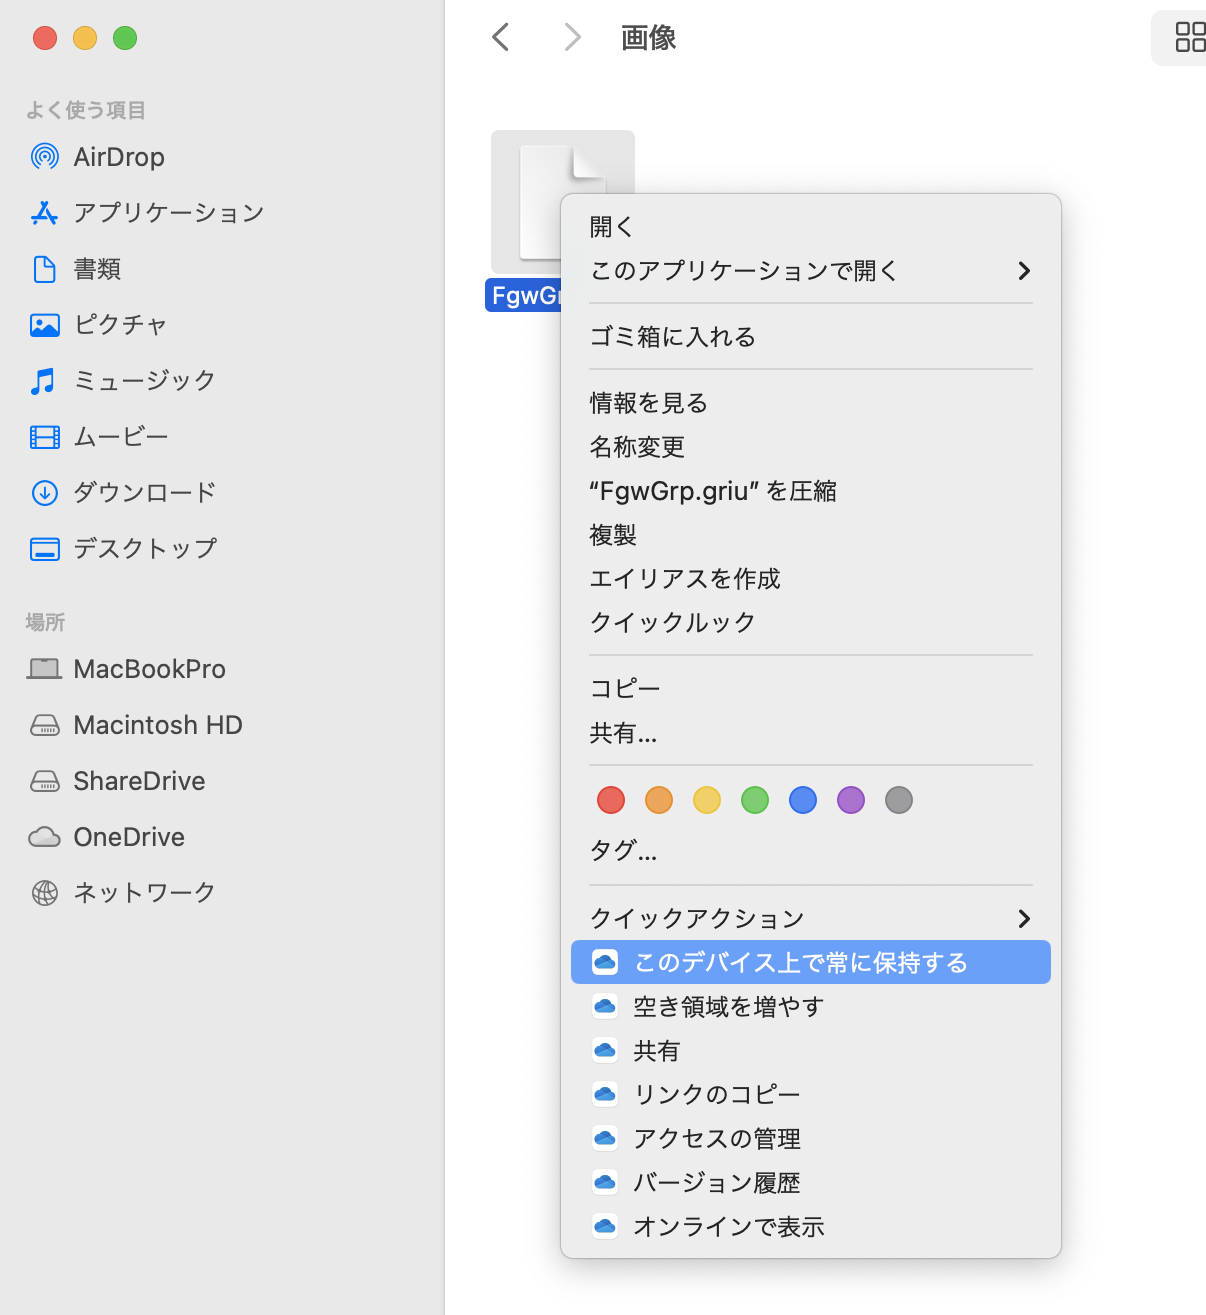This screenshot has height=1315, width=1206.
Task: Apply the red color tag
Action: pos(611,800)
